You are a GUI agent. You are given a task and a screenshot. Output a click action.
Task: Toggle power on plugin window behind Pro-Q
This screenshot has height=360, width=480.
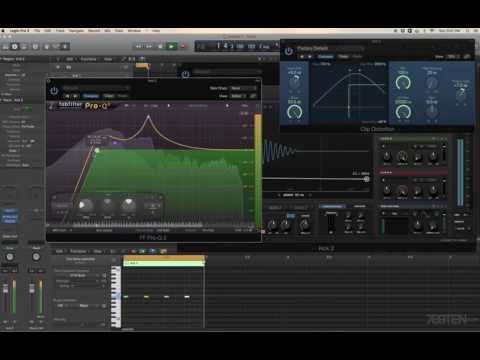tap(185, 74)
